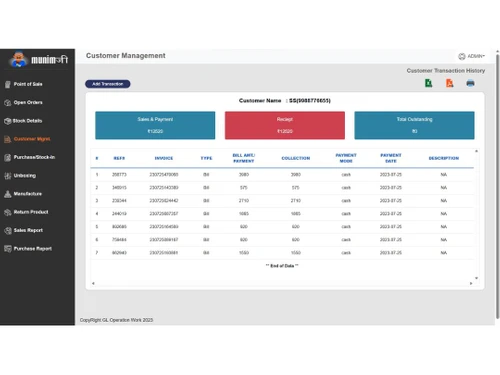Click the DESCRIPTION column header
The height and width of the screenshot is (375, 500).
pyautogui.click(x=444, y=158)
